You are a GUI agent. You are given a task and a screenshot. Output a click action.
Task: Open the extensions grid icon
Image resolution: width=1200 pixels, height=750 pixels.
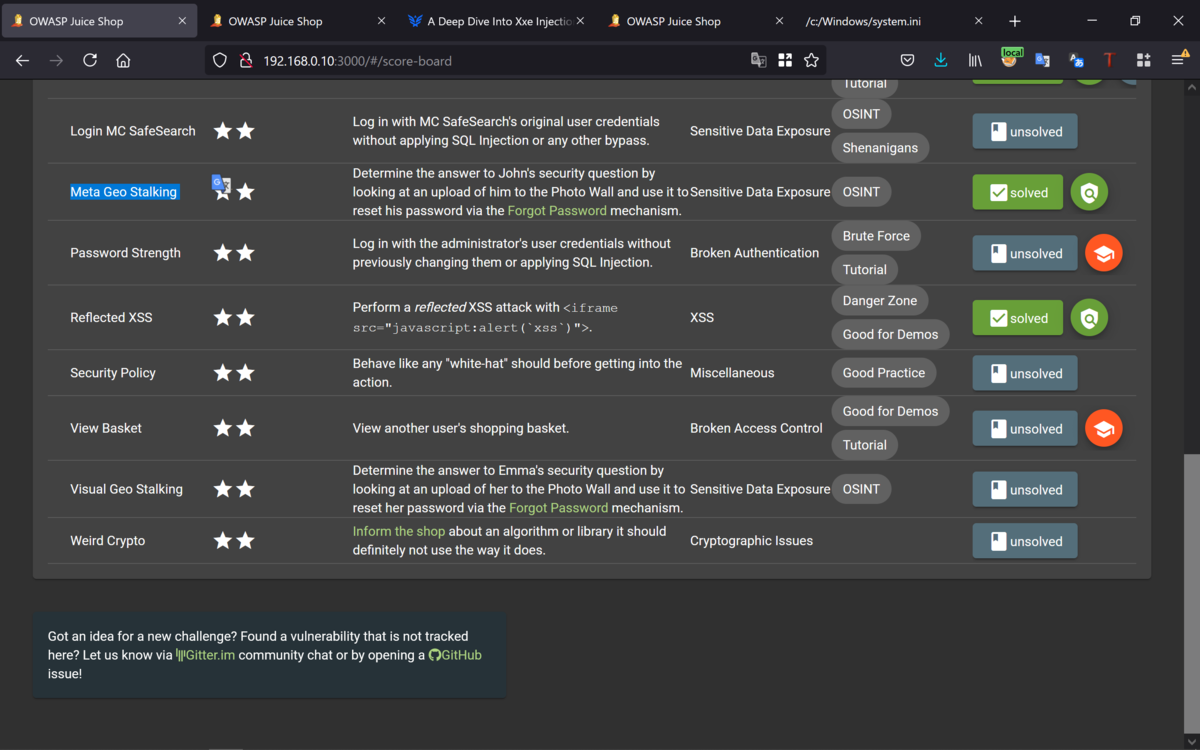pyautogui.click(x=1143, y=60)
